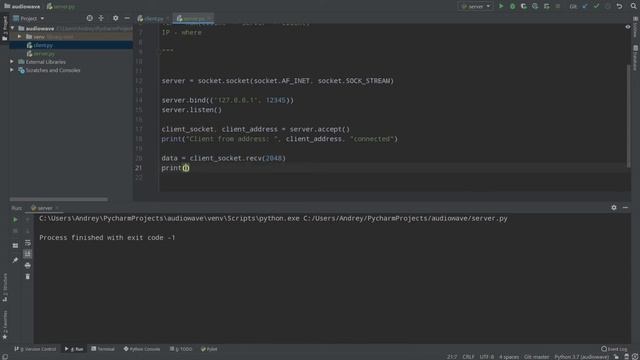Image resolution: width=640 pixels, height=360 pixels.
Task: Pin the Run tab with pin icon
Action: pyautogui.click(x=15, y=260)
